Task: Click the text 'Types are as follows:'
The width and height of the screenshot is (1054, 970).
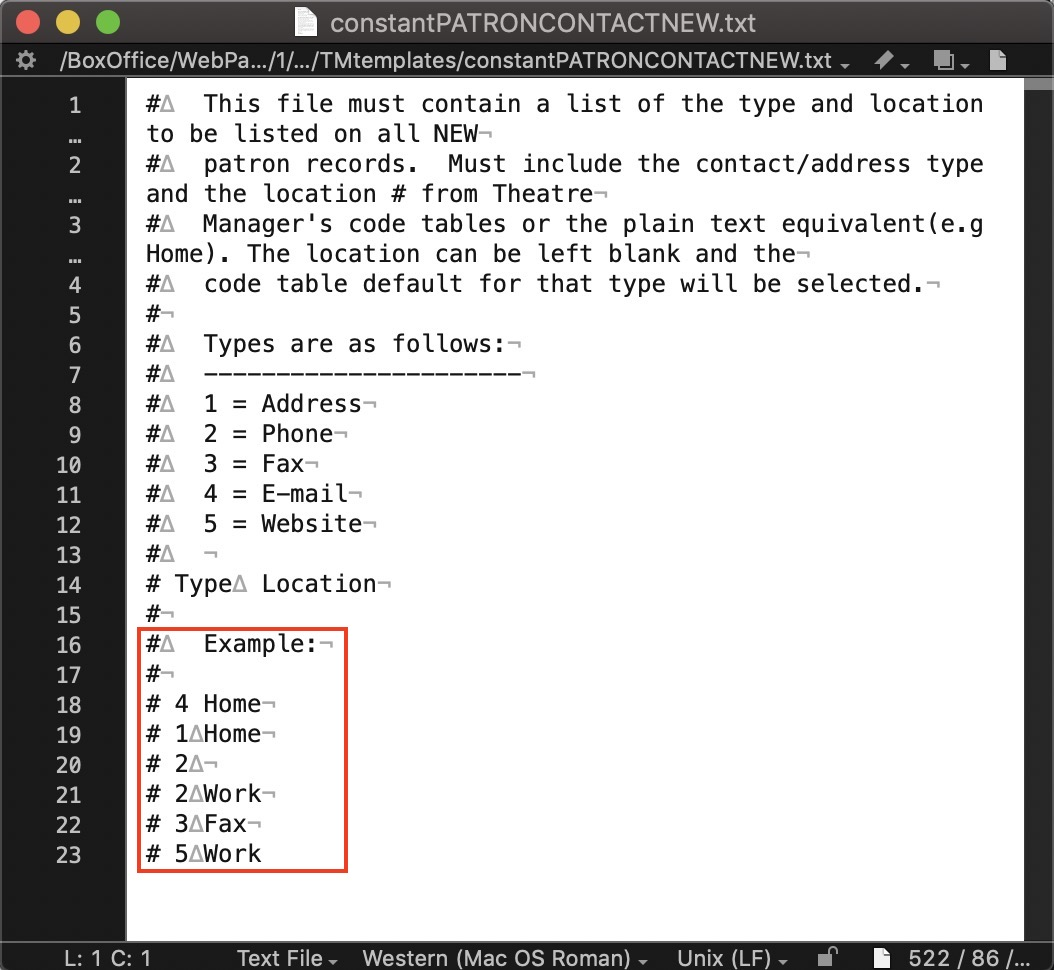Action: [354, 343]
